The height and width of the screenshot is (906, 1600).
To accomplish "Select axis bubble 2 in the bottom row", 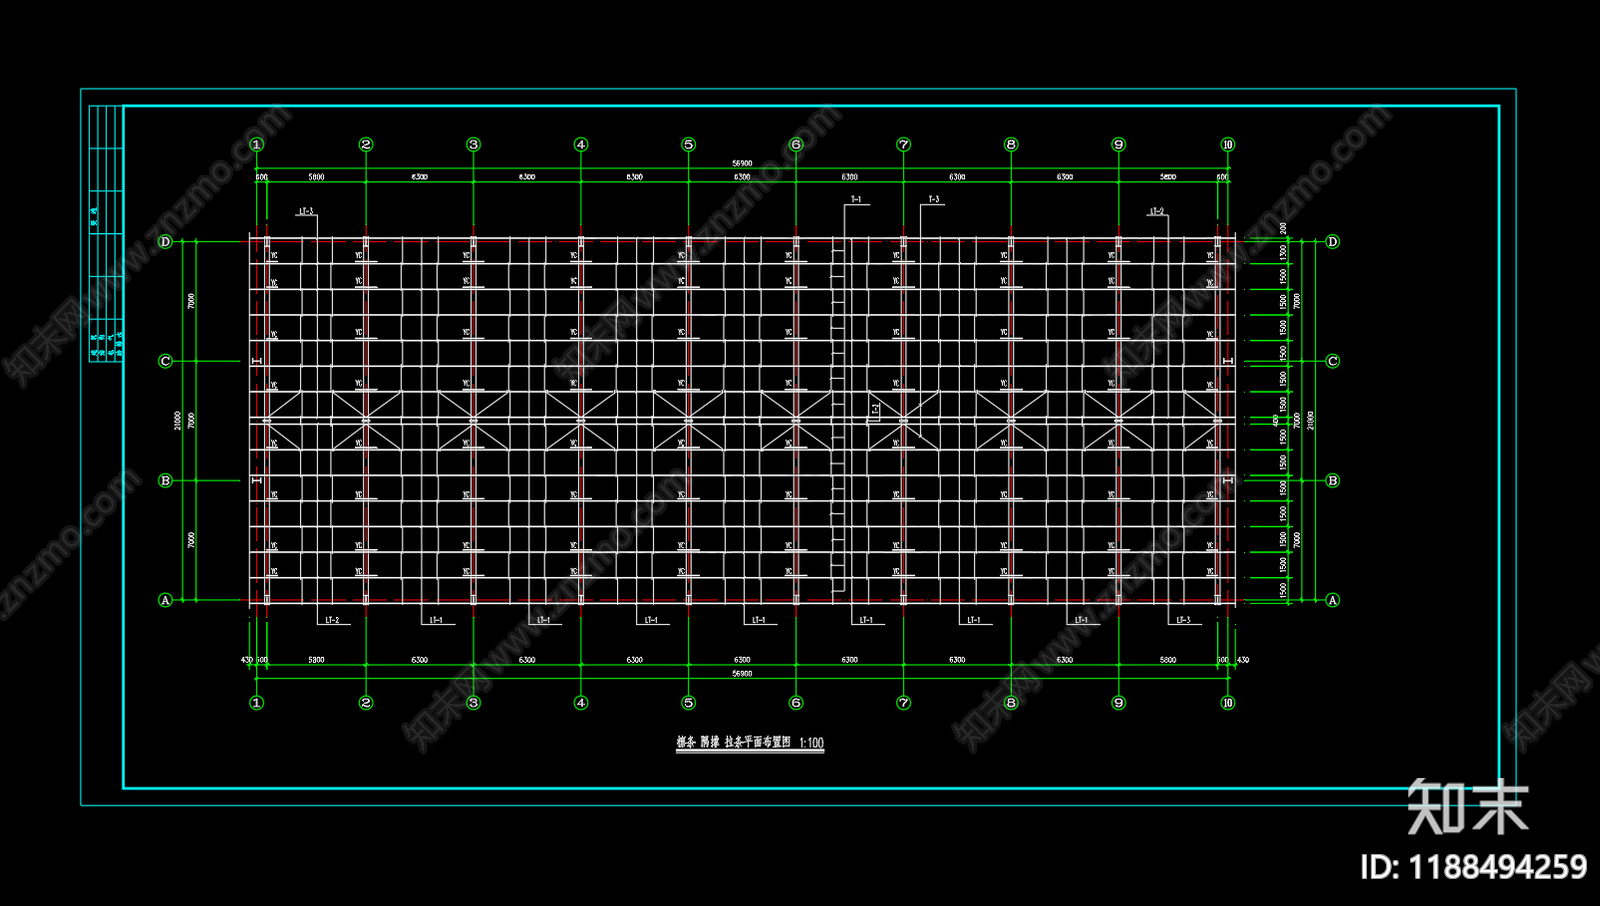I will tap(365, 703).
